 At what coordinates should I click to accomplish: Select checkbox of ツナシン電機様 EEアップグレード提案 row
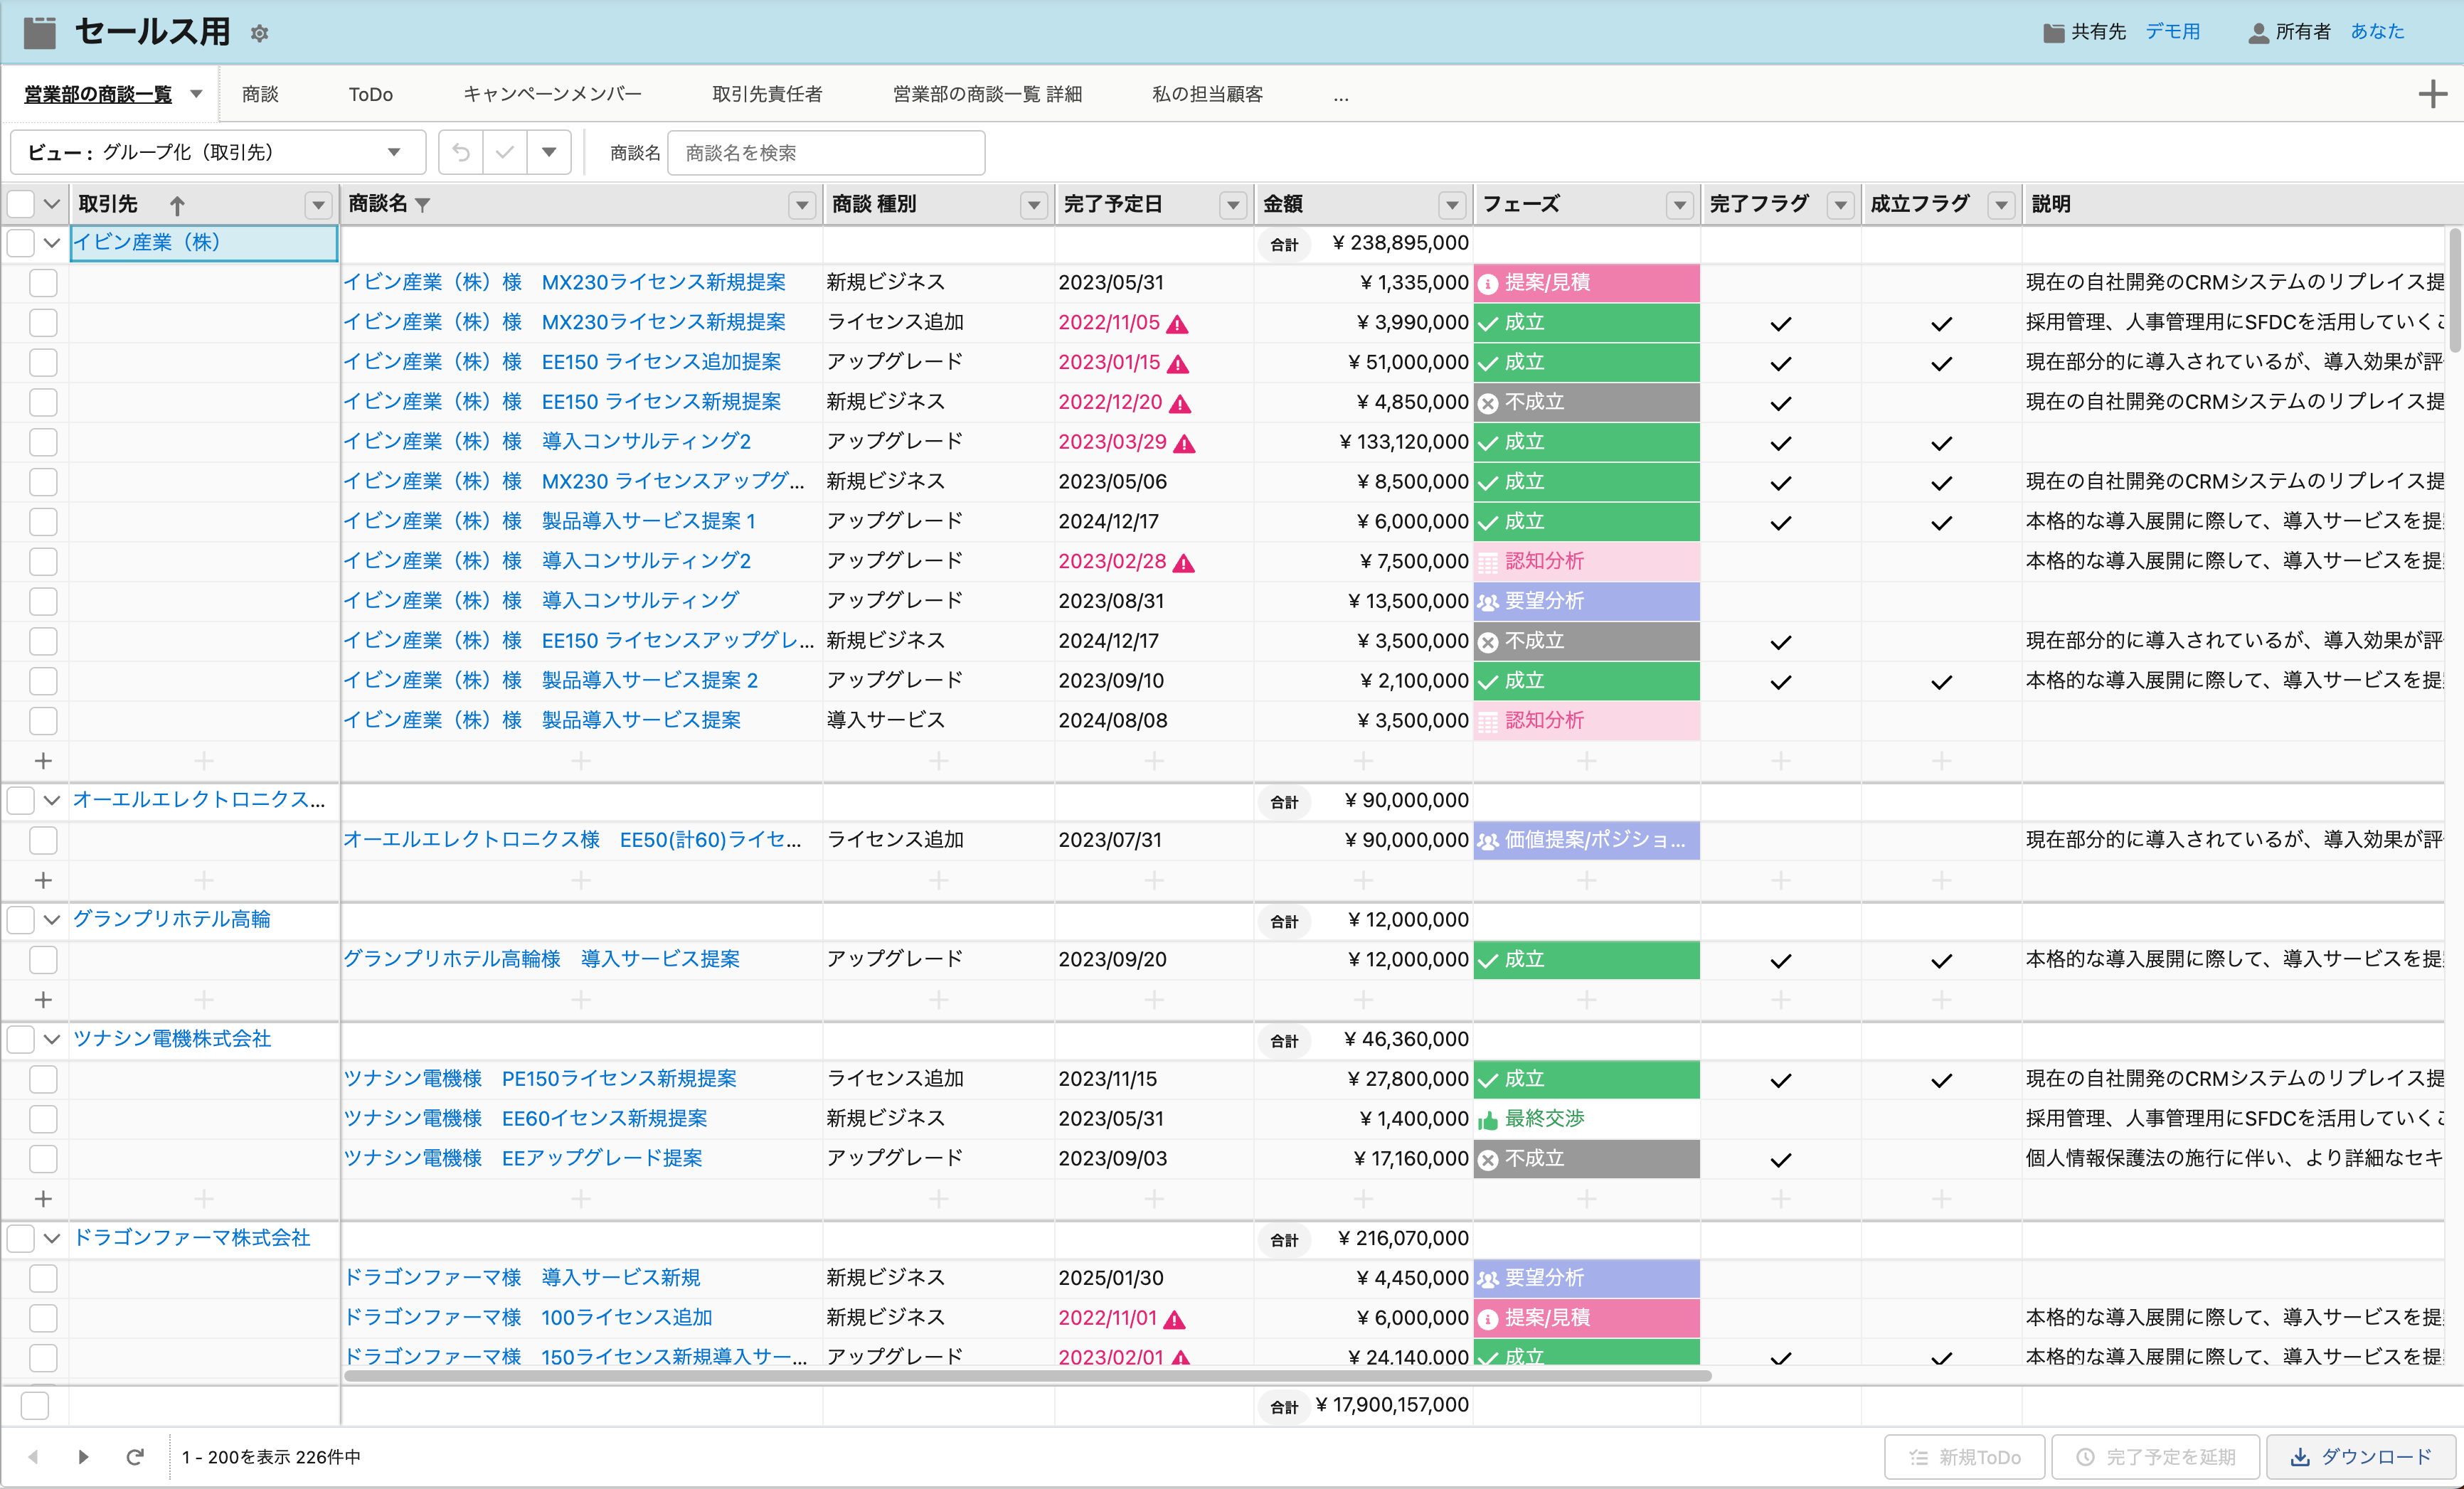pyautogui.click(x=43, y=1159)
